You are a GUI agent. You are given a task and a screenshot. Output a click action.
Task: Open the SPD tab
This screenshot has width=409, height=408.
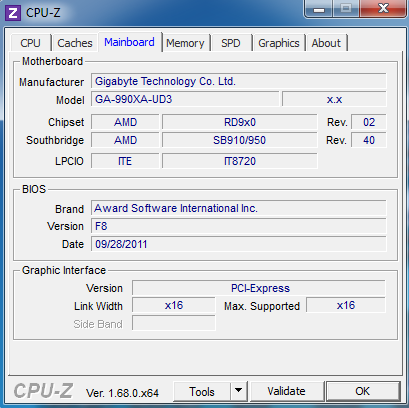click(x=231, y=43)
